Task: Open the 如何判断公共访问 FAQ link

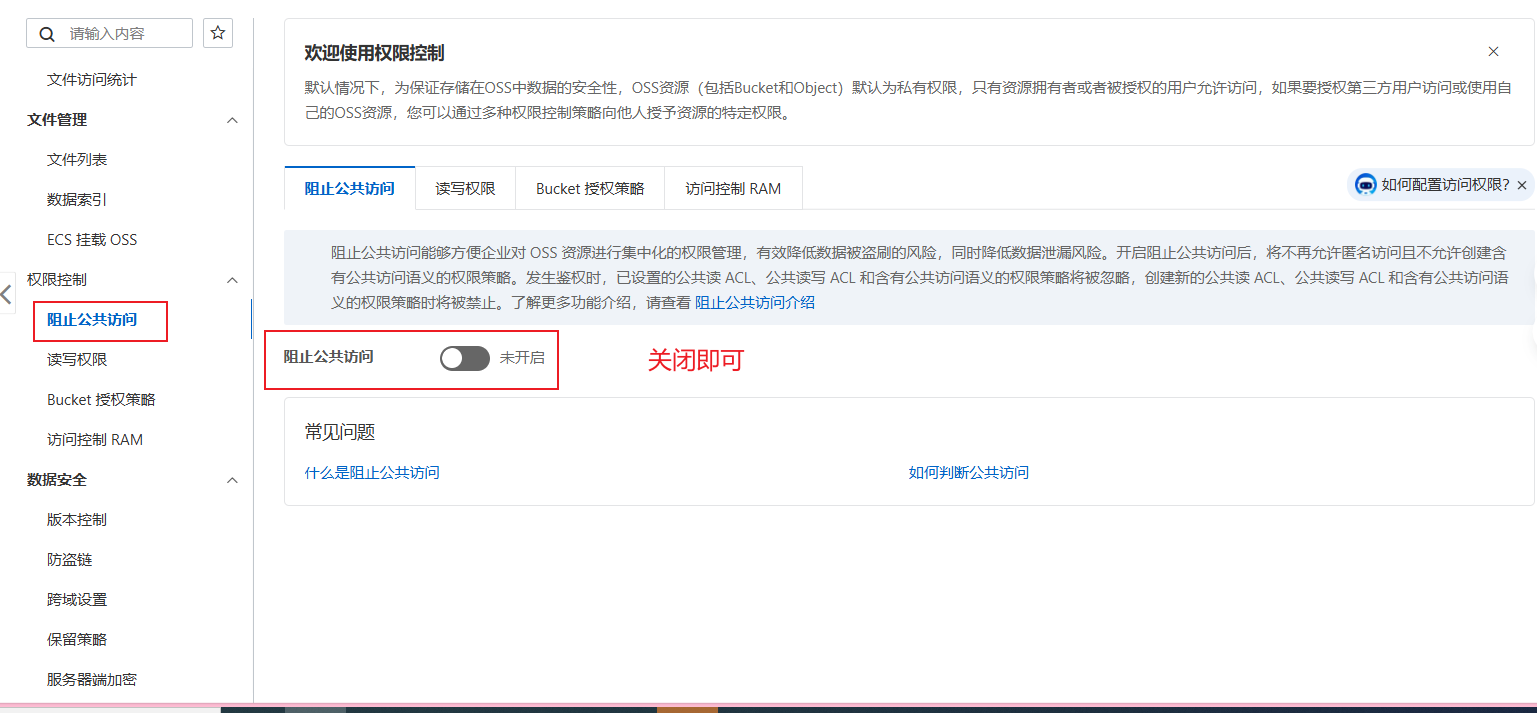Action: click(968, 472)
